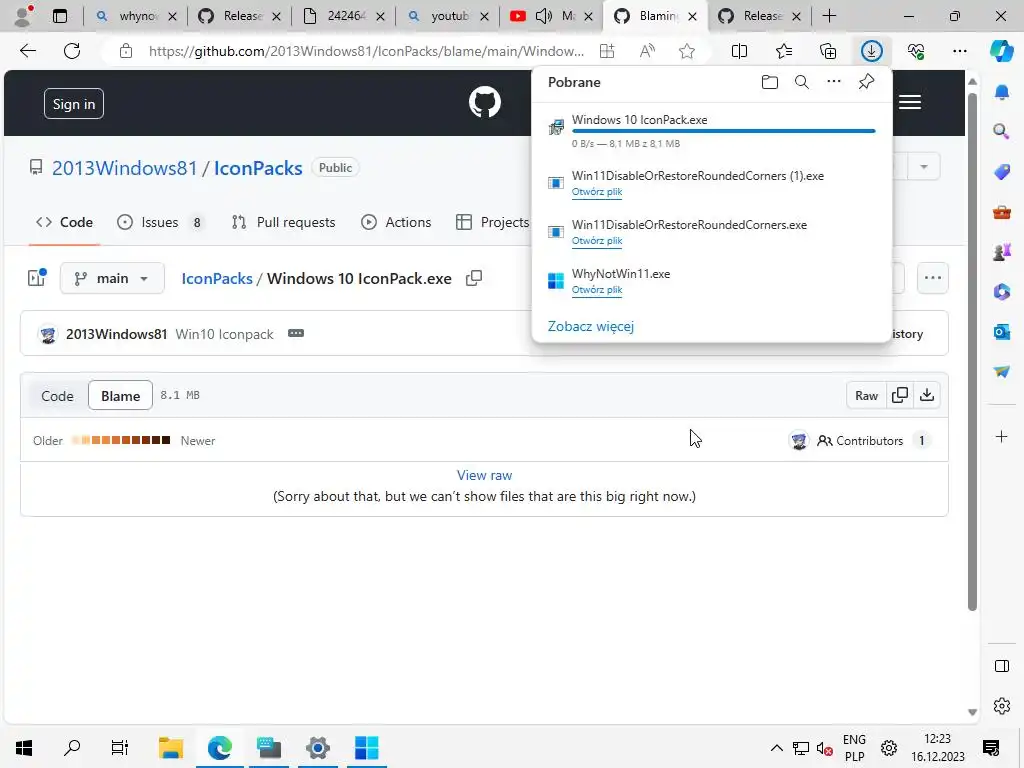Reload the current page
This screenshot has height=768, width=1024.
click(72, 51)
